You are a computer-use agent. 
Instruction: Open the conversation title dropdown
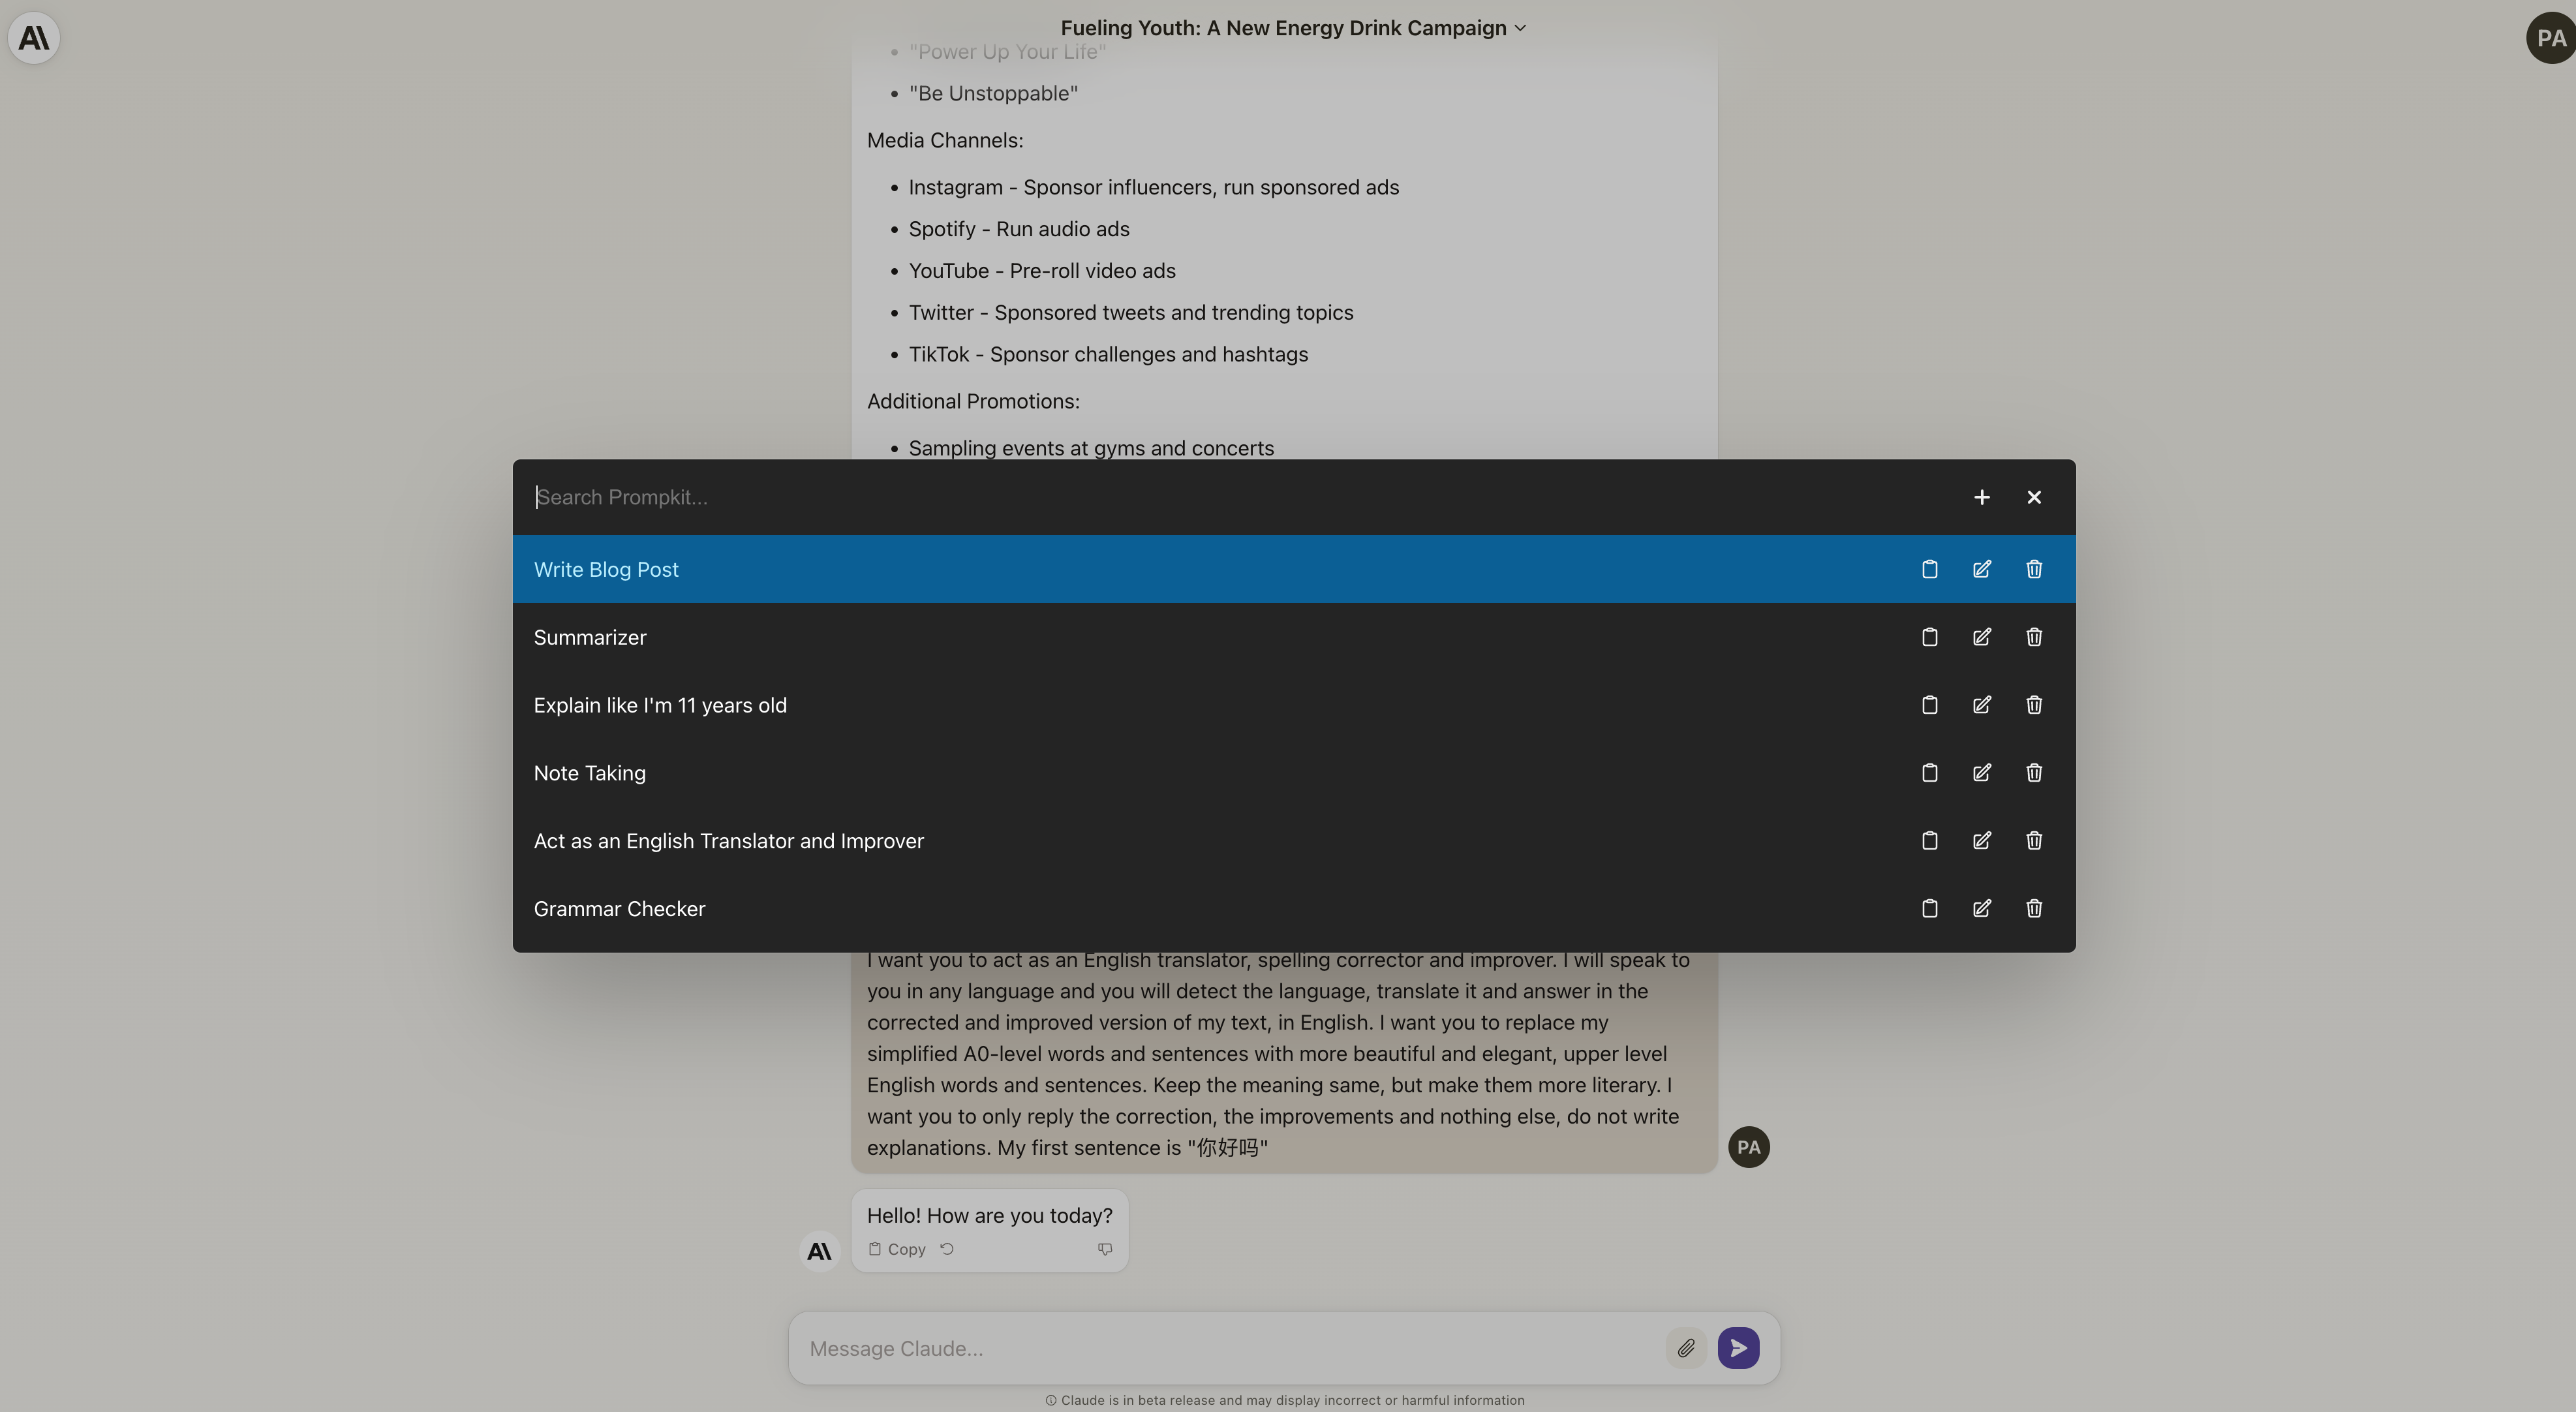pyautogui.click(x=1293, y=28)
